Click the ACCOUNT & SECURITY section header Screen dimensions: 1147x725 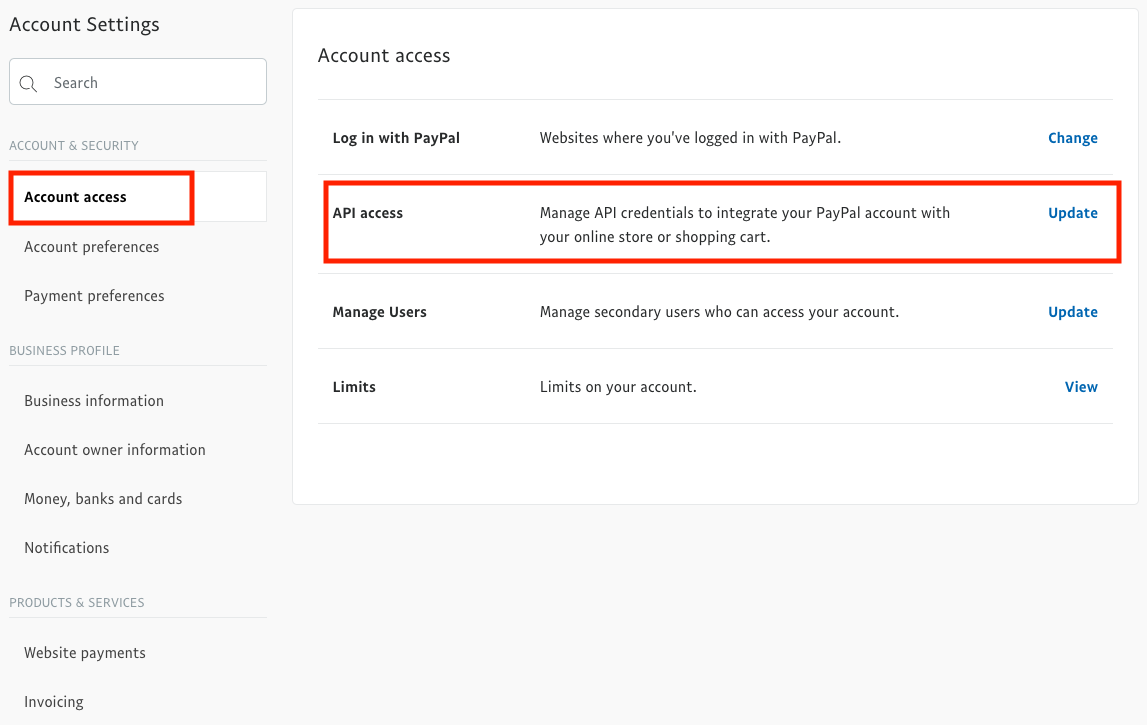[x=74, y=146]
